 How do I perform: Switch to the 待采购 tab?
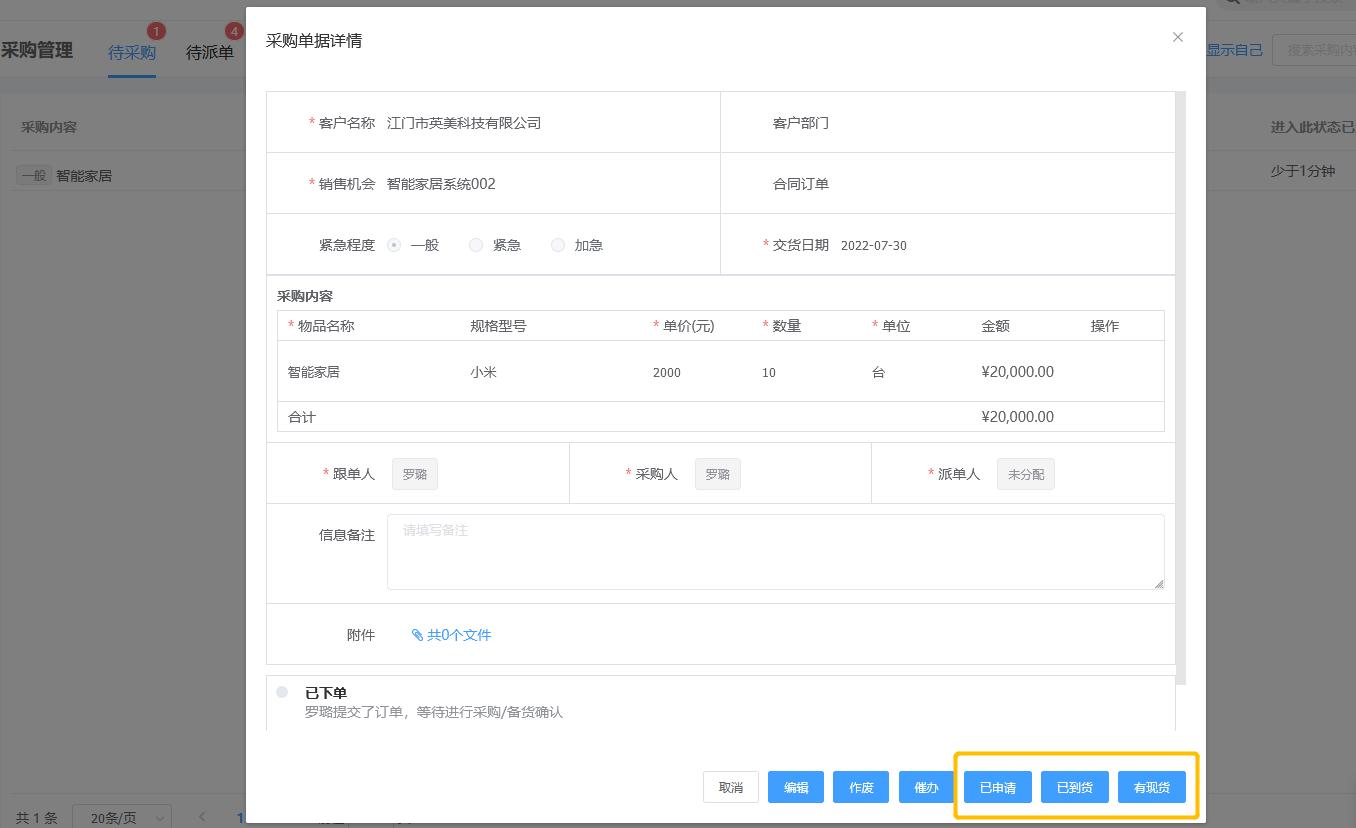pyautogui.click(x=132, y=52)
